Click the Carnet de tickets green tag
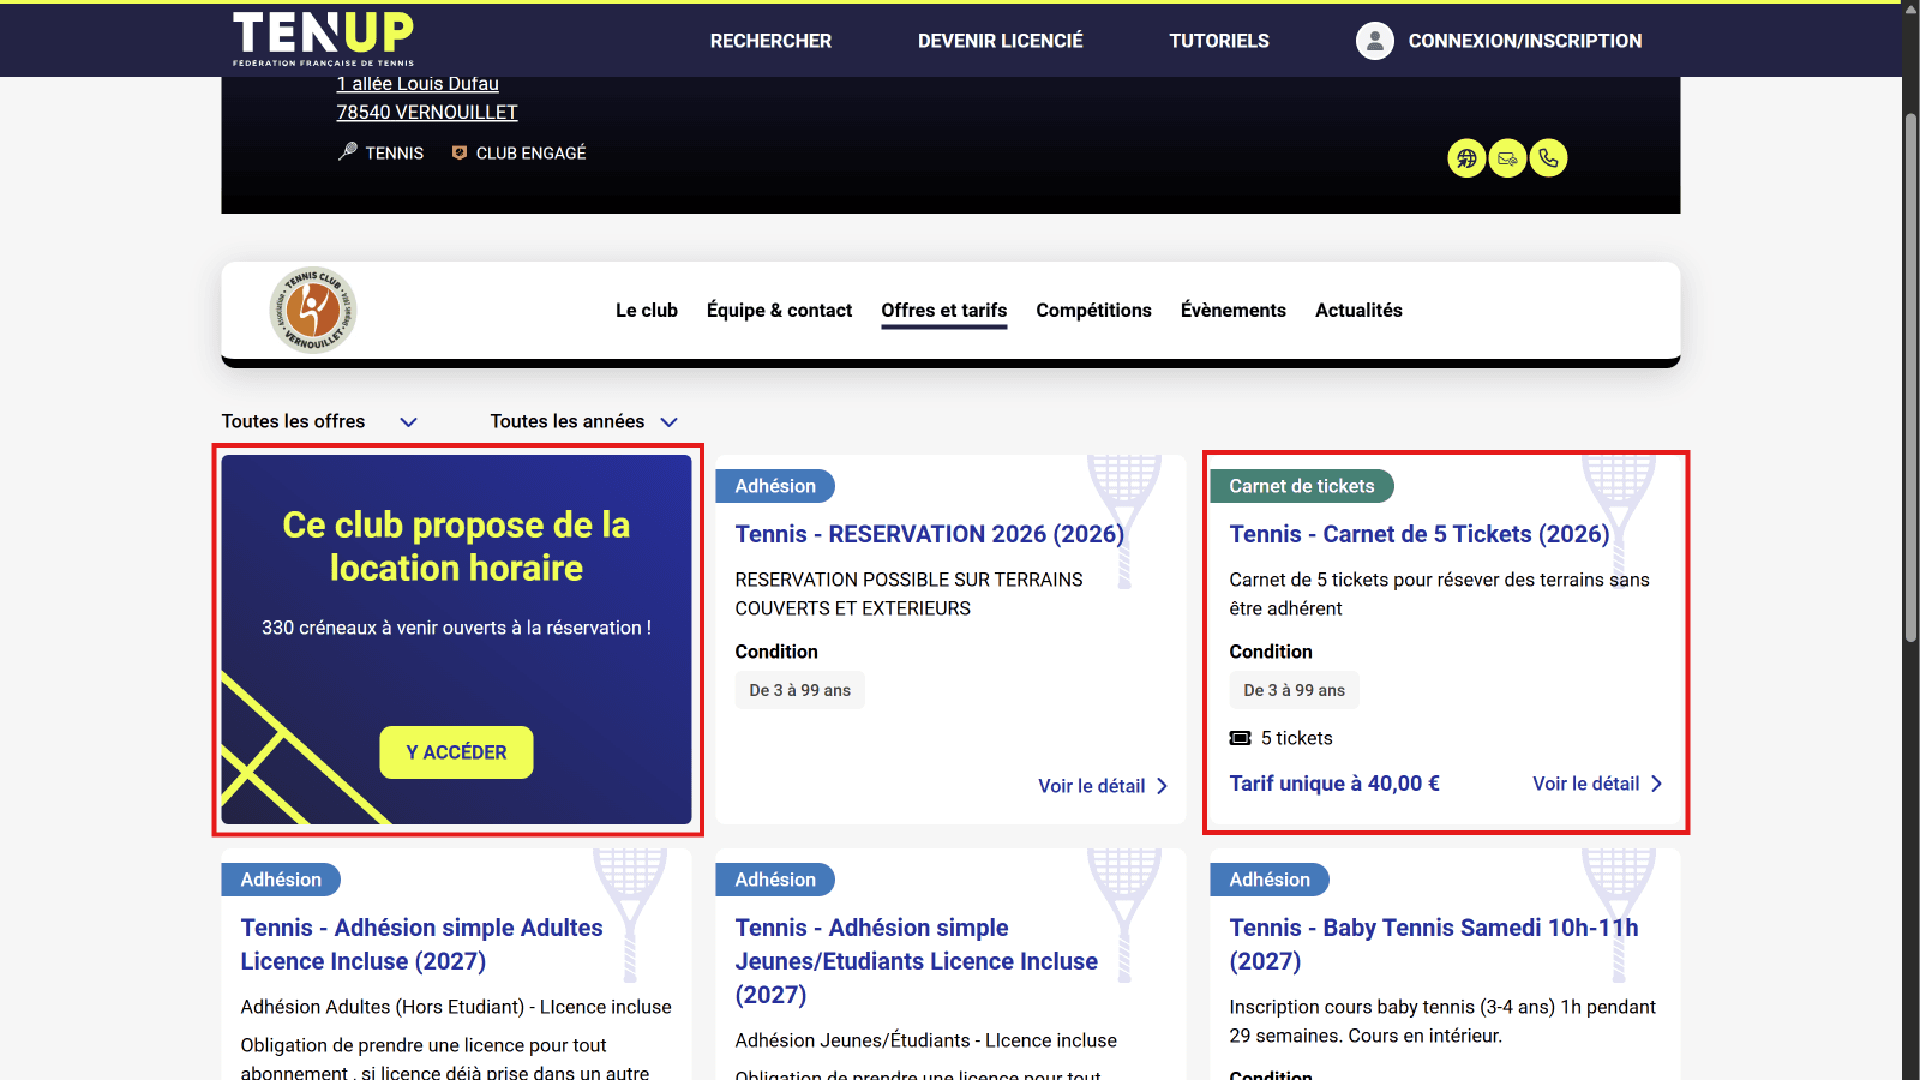Viewport: 1920px width, 1080px height. 1301,486
